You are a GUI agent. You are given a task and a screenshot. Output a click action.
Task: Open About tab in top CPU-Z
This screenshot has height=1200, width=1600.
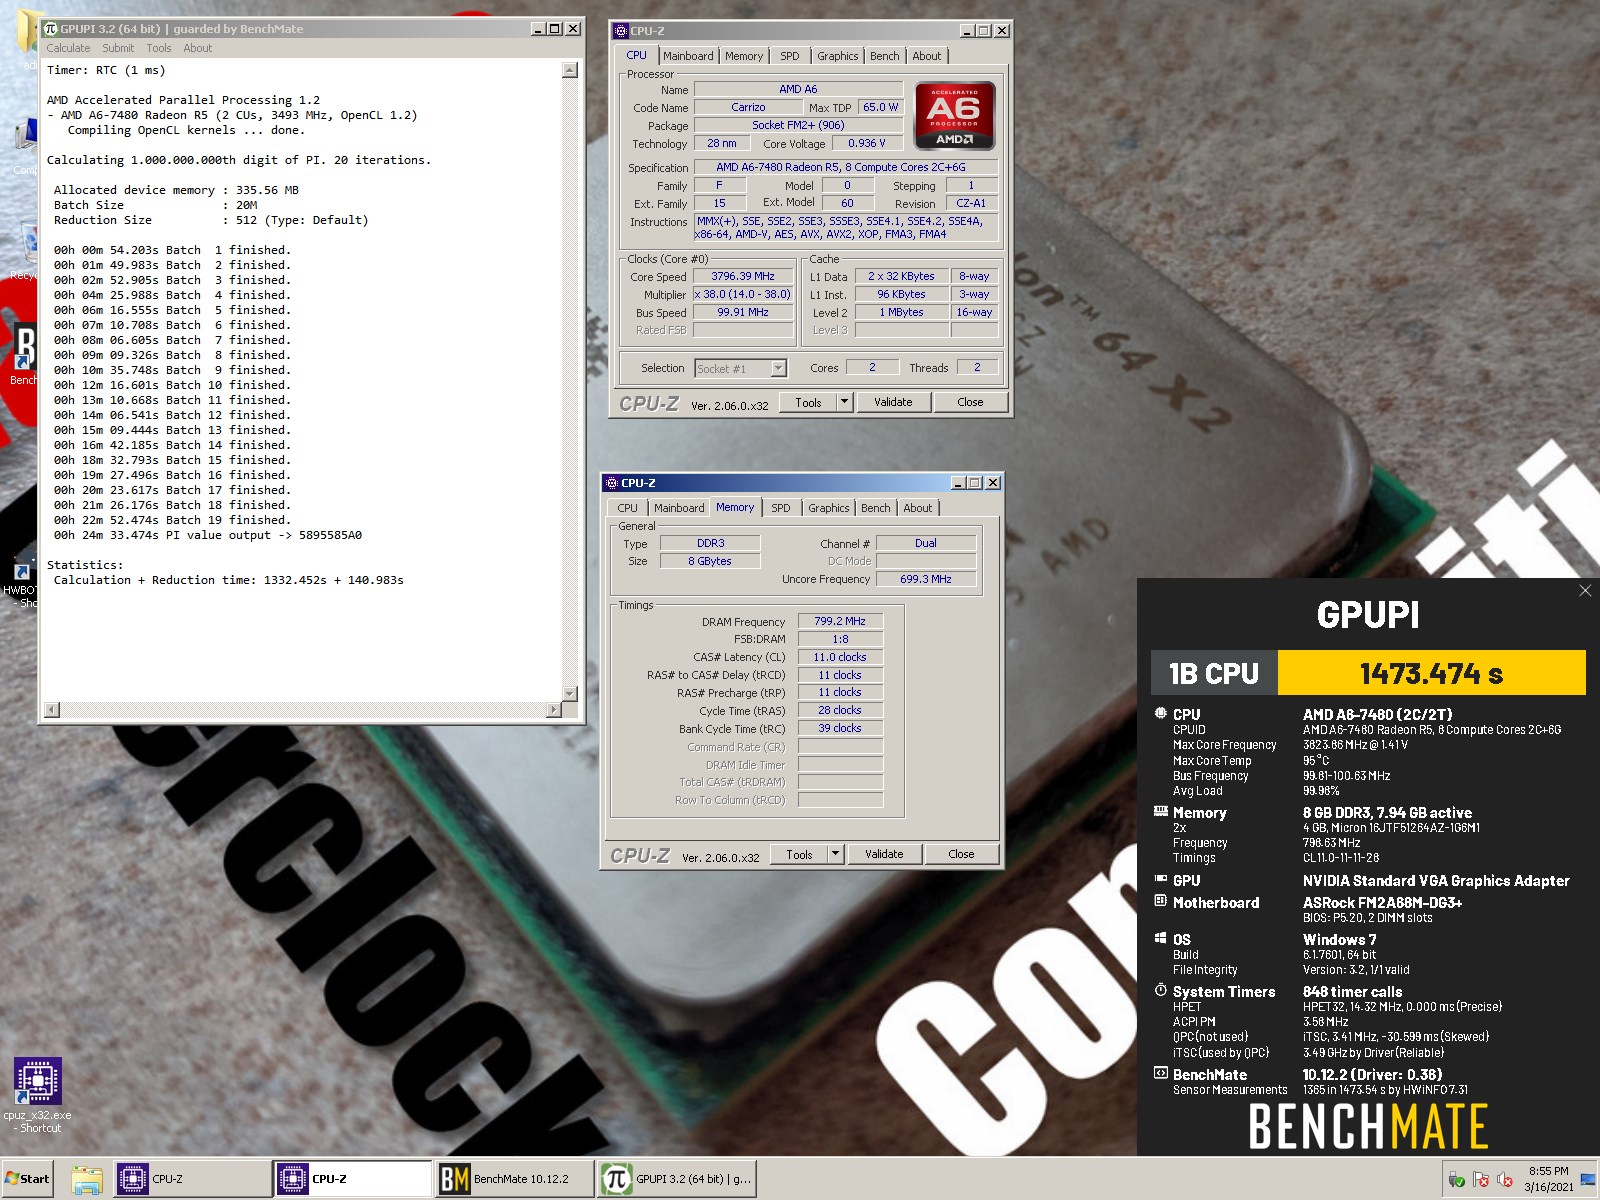(x=926, y=56)
